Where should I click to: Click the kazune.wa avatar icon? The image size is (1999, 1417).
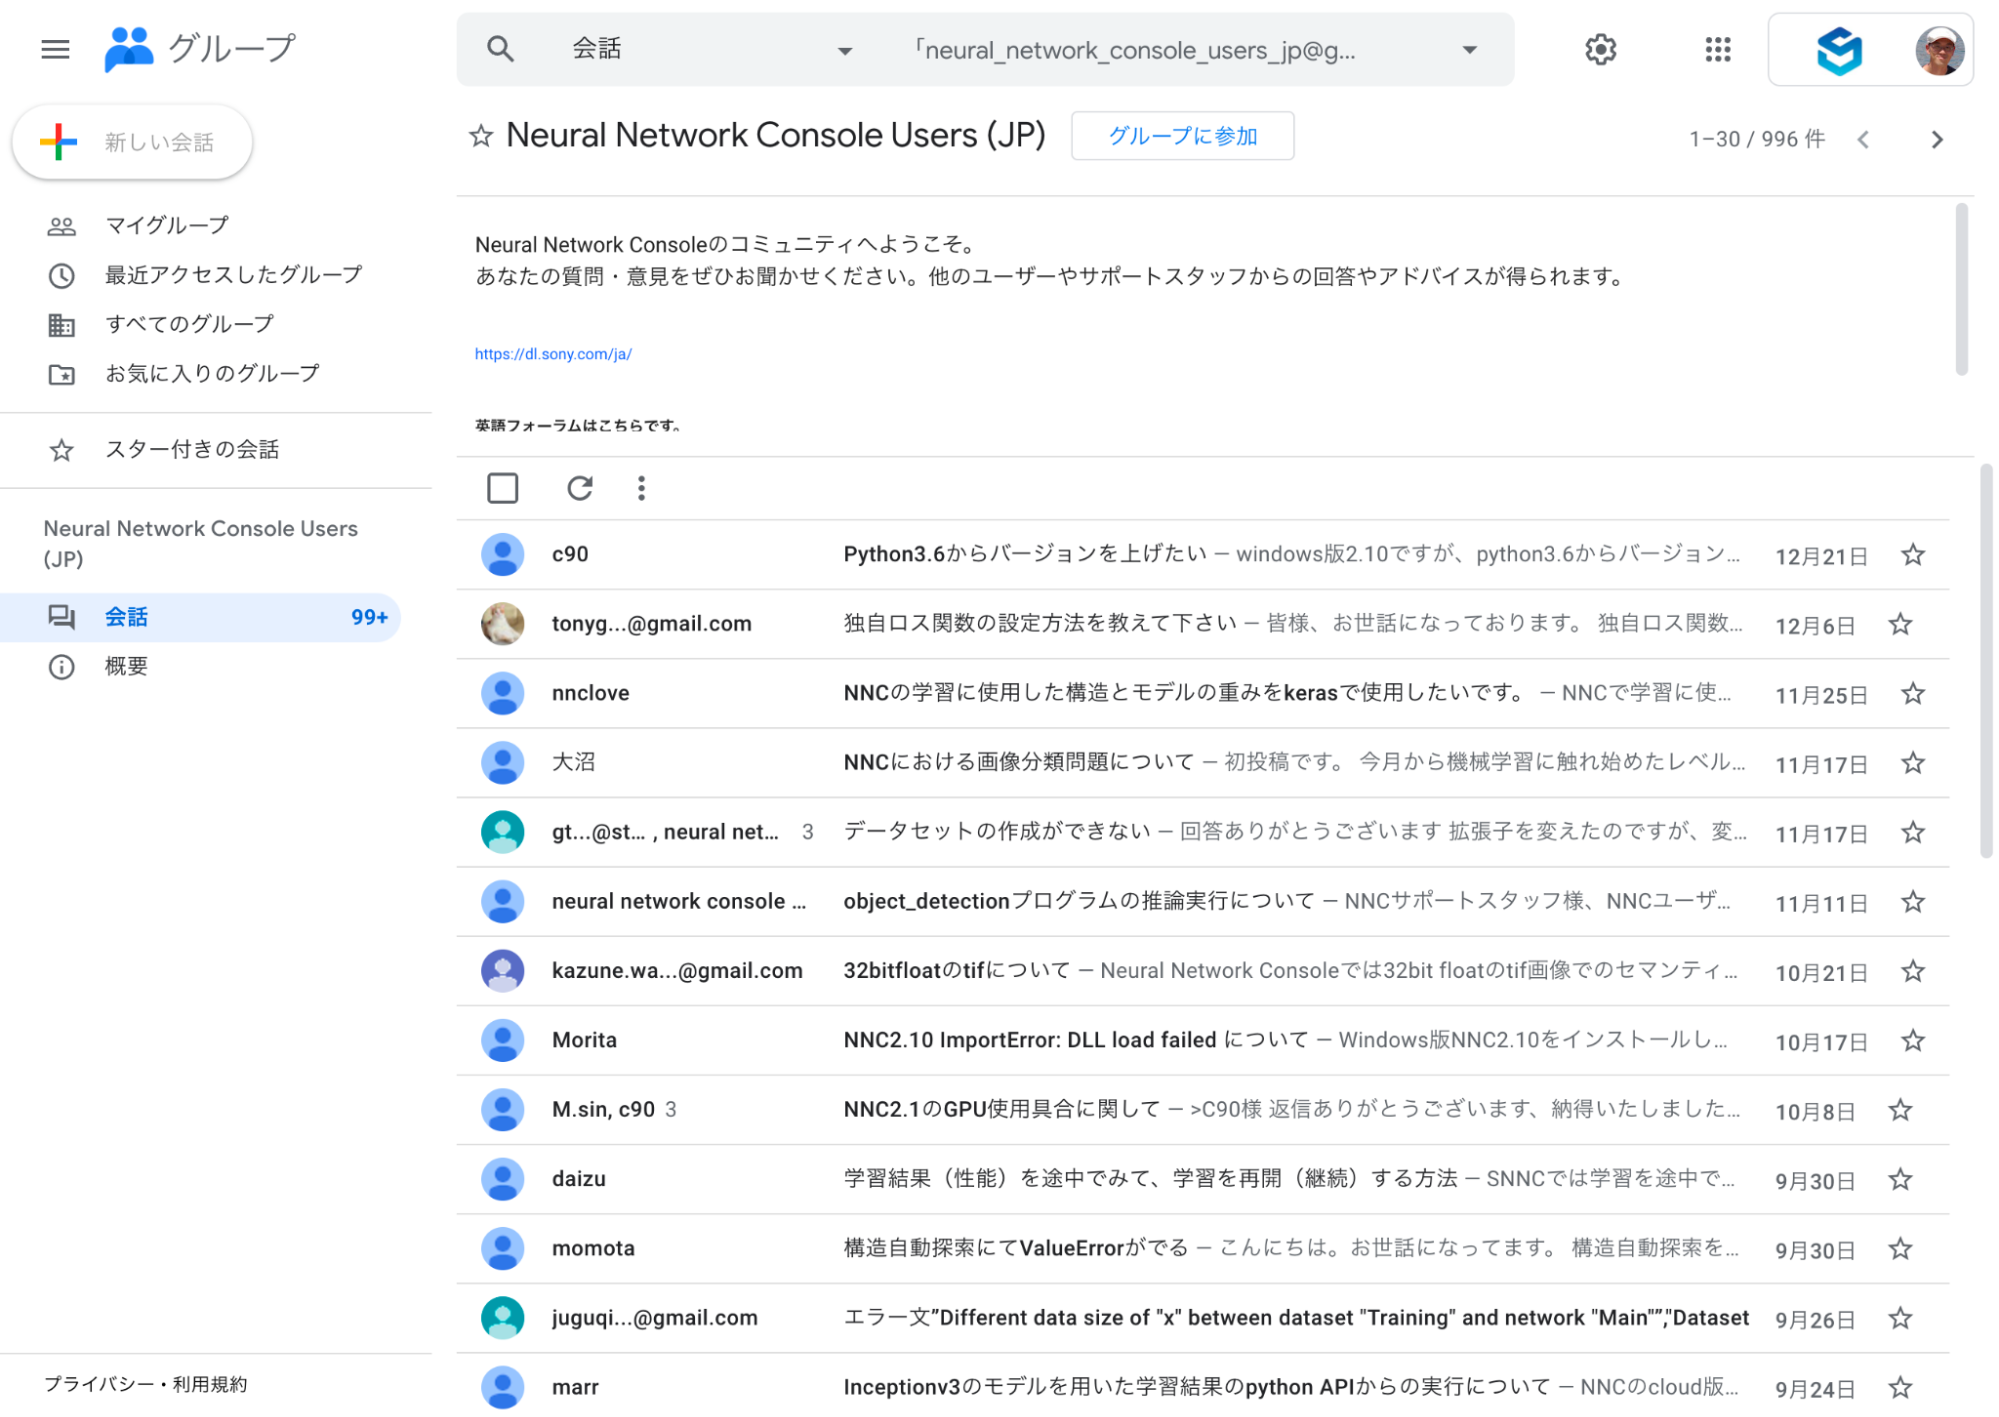(x=502, y=971)
